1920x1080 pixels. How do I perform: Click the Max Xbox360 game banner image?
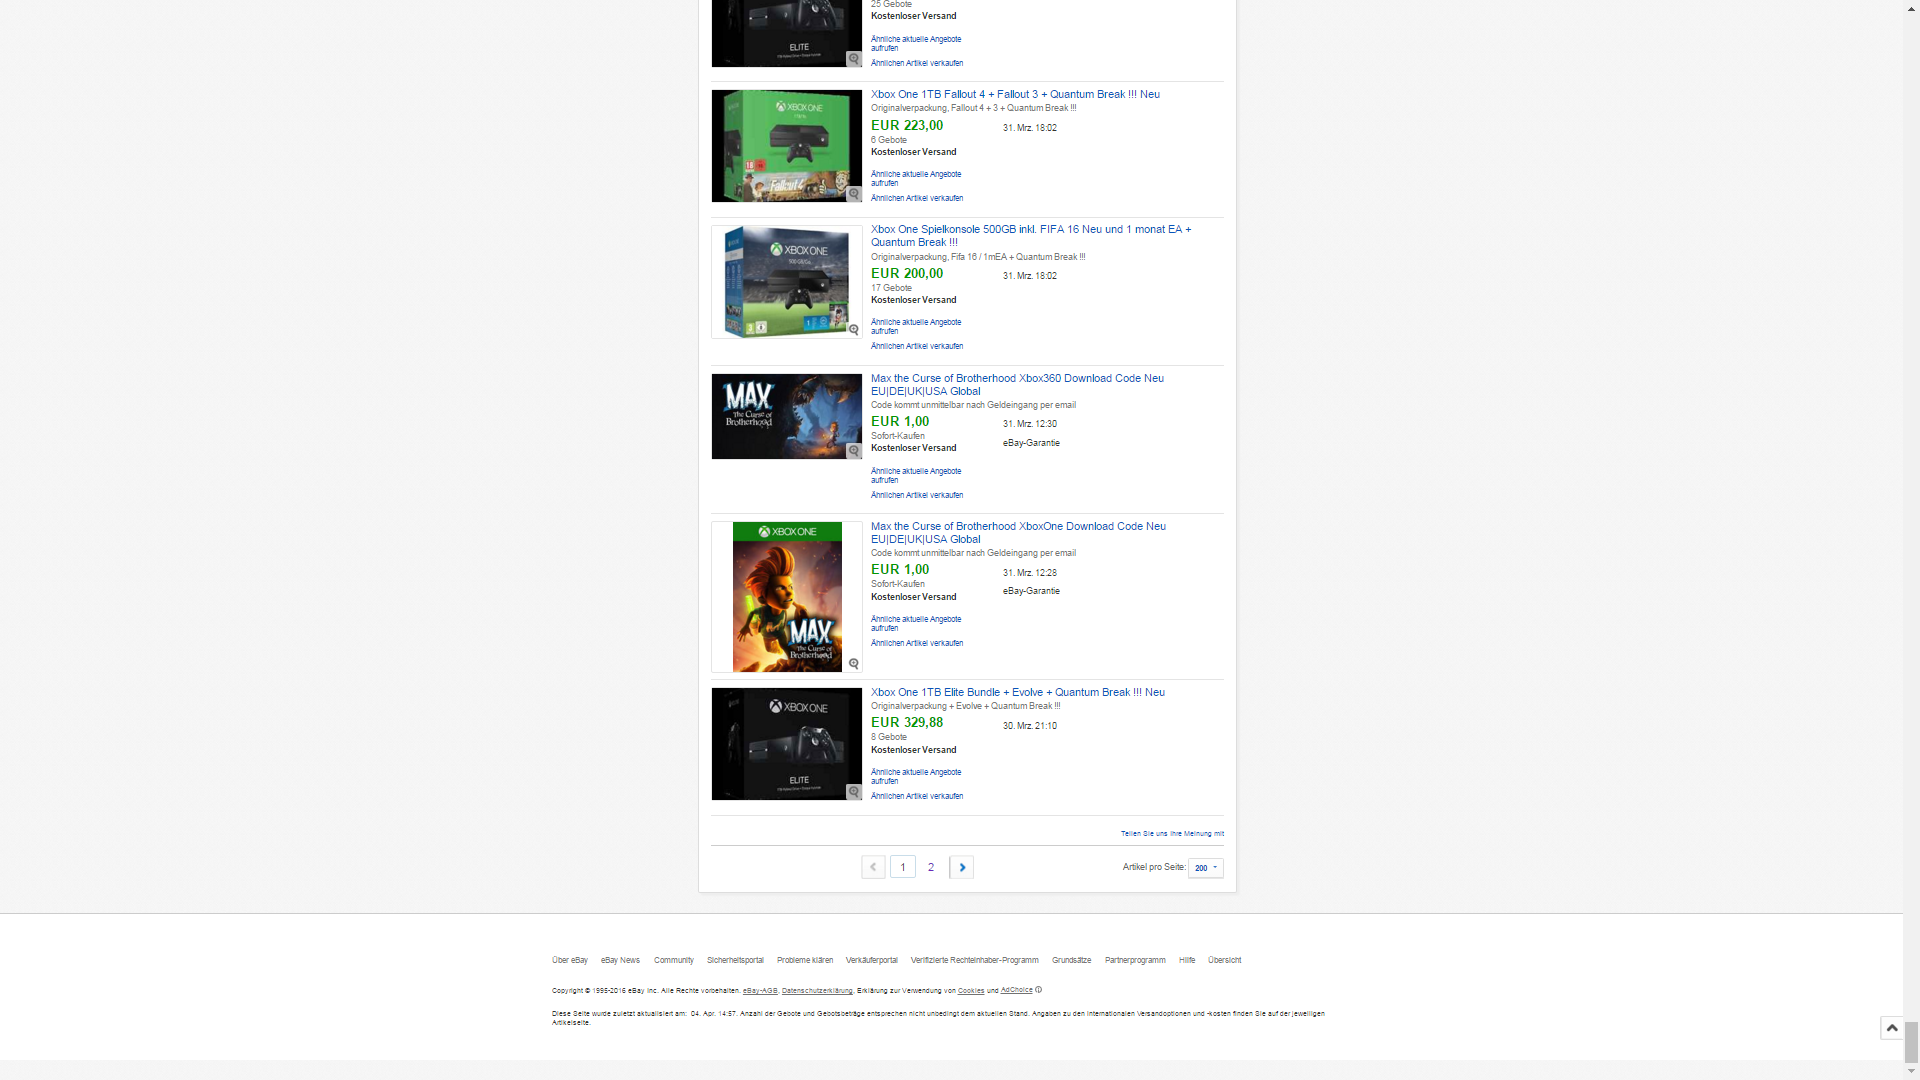pyautogui.click(x=787, y=417)
